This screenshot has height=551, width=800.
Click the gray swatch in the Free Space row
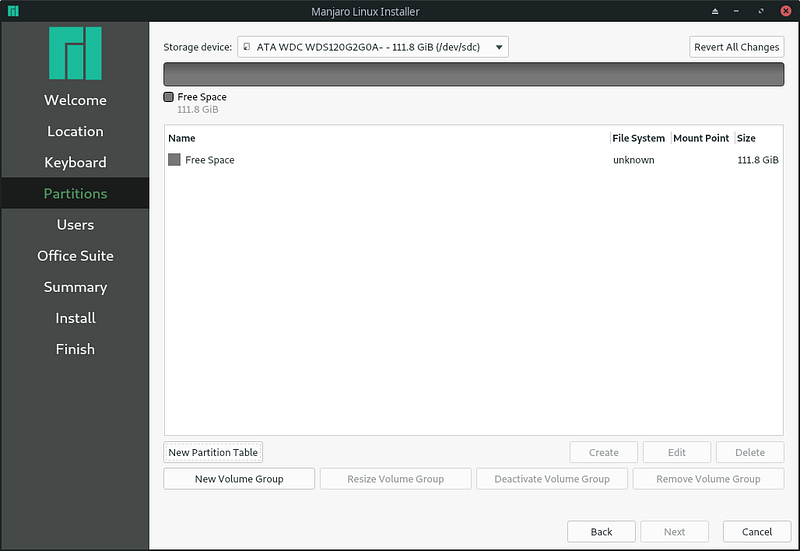pos(174,160)
